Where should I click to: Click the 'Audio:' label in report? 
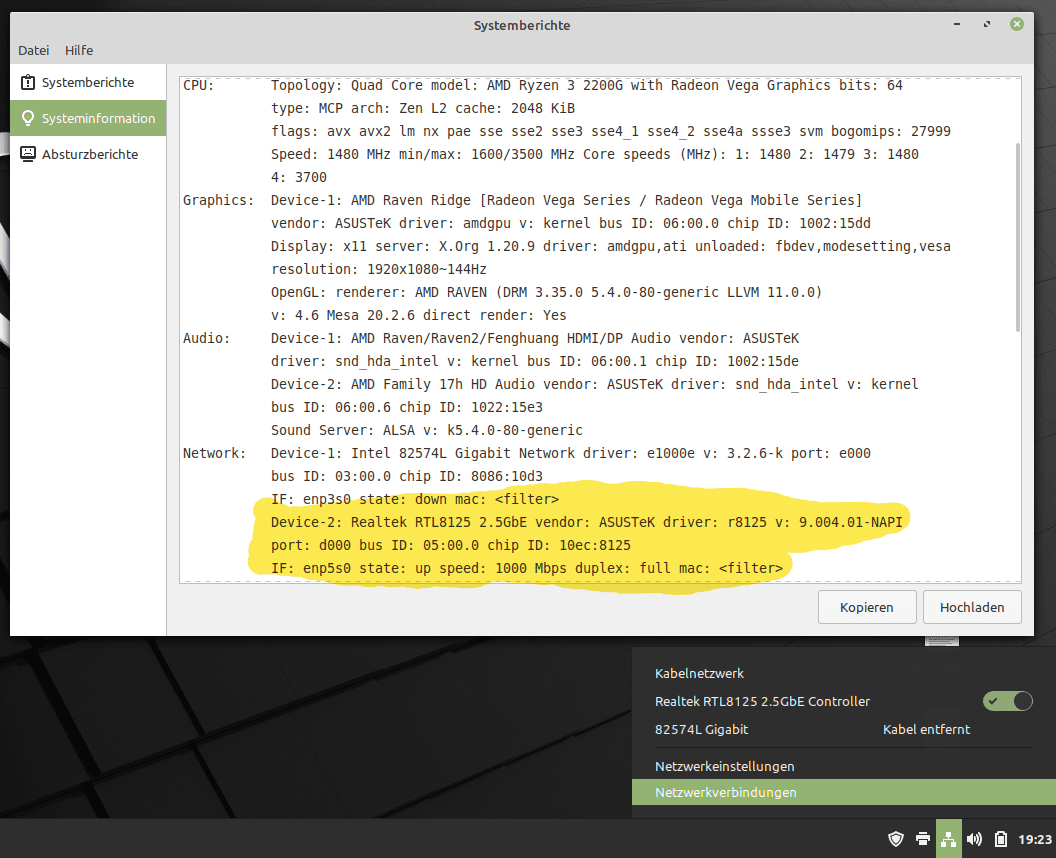point(206,339)
